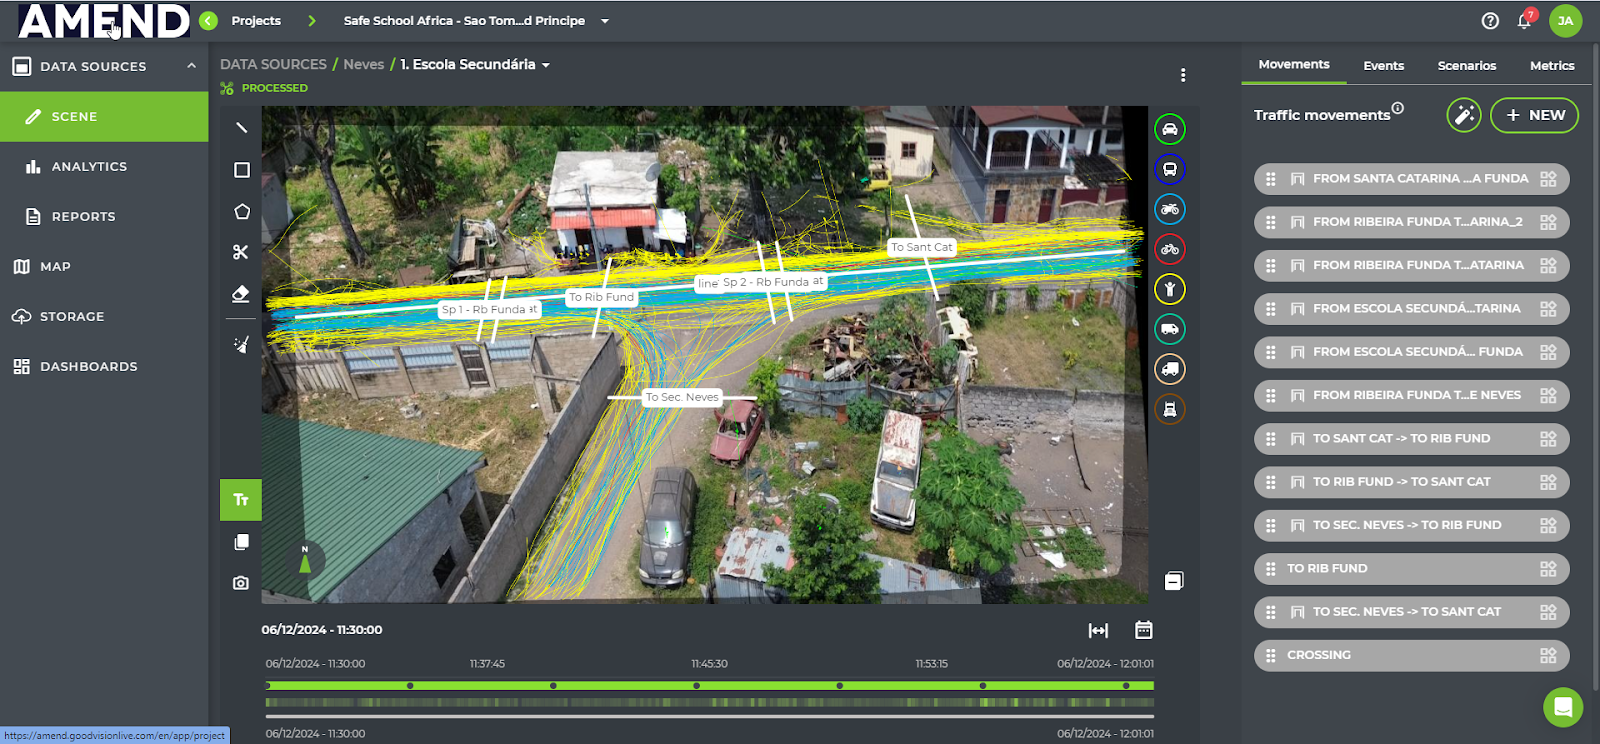The width and height of the screenshot is (1600, 744).
Task: Click the copy layers icon
Action: [241, 542]
